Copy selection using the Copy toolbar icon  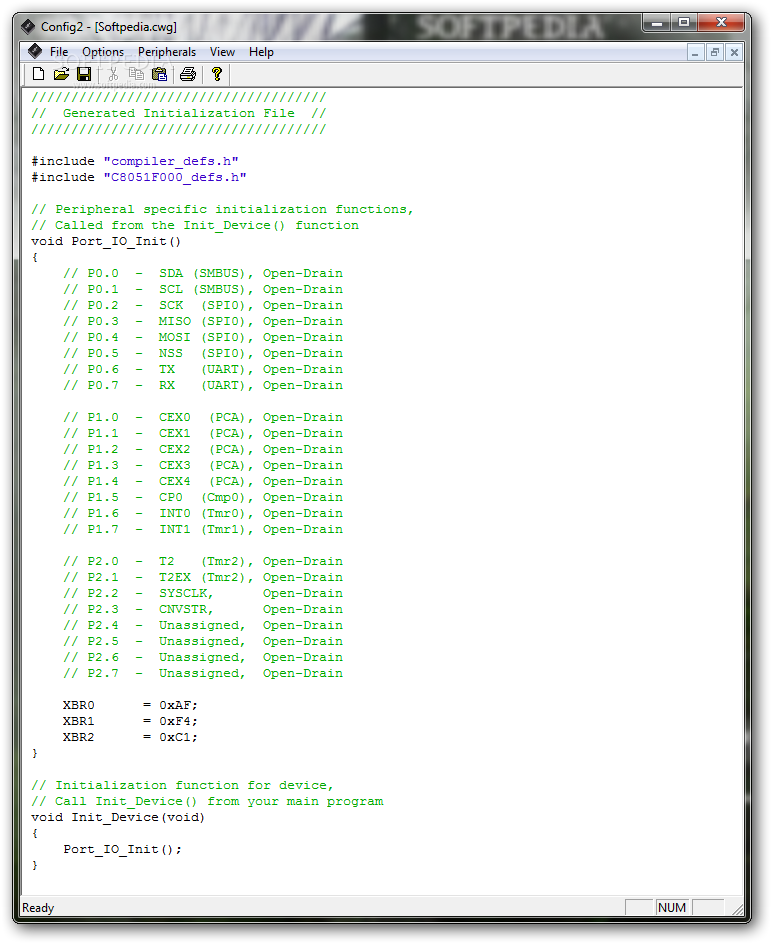coord(136,74)
